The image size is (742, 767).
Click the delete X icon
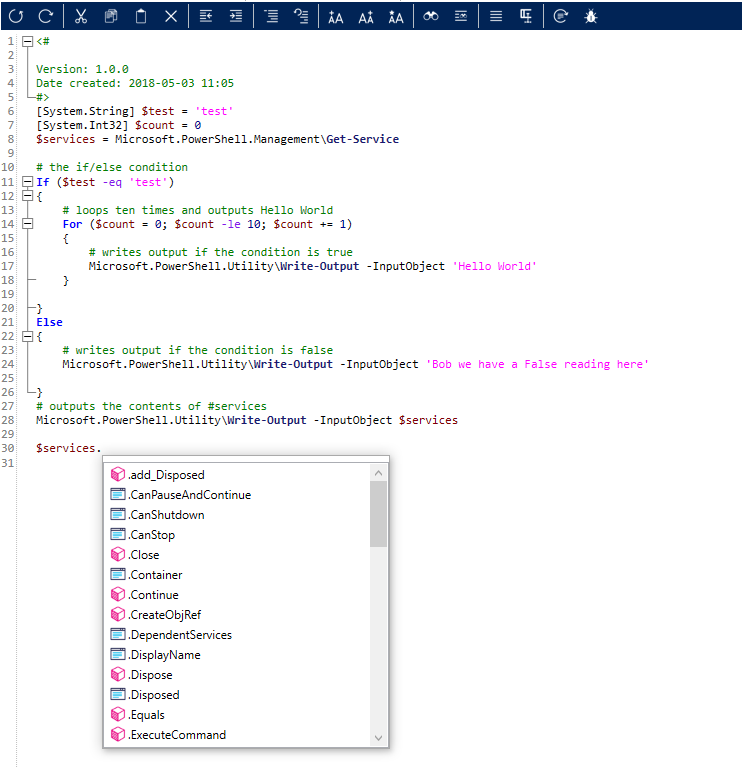click(x=171, y=16)
